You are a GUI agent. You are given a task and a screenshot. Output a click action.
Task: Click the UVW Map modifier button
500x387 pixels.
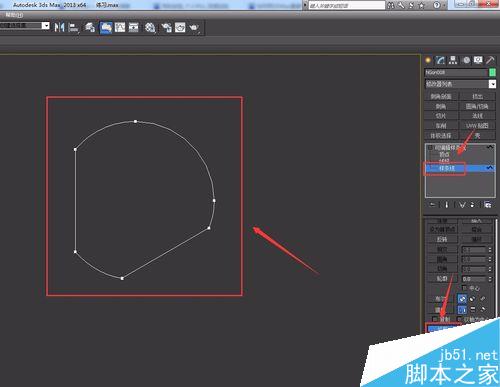click(477, 126)
